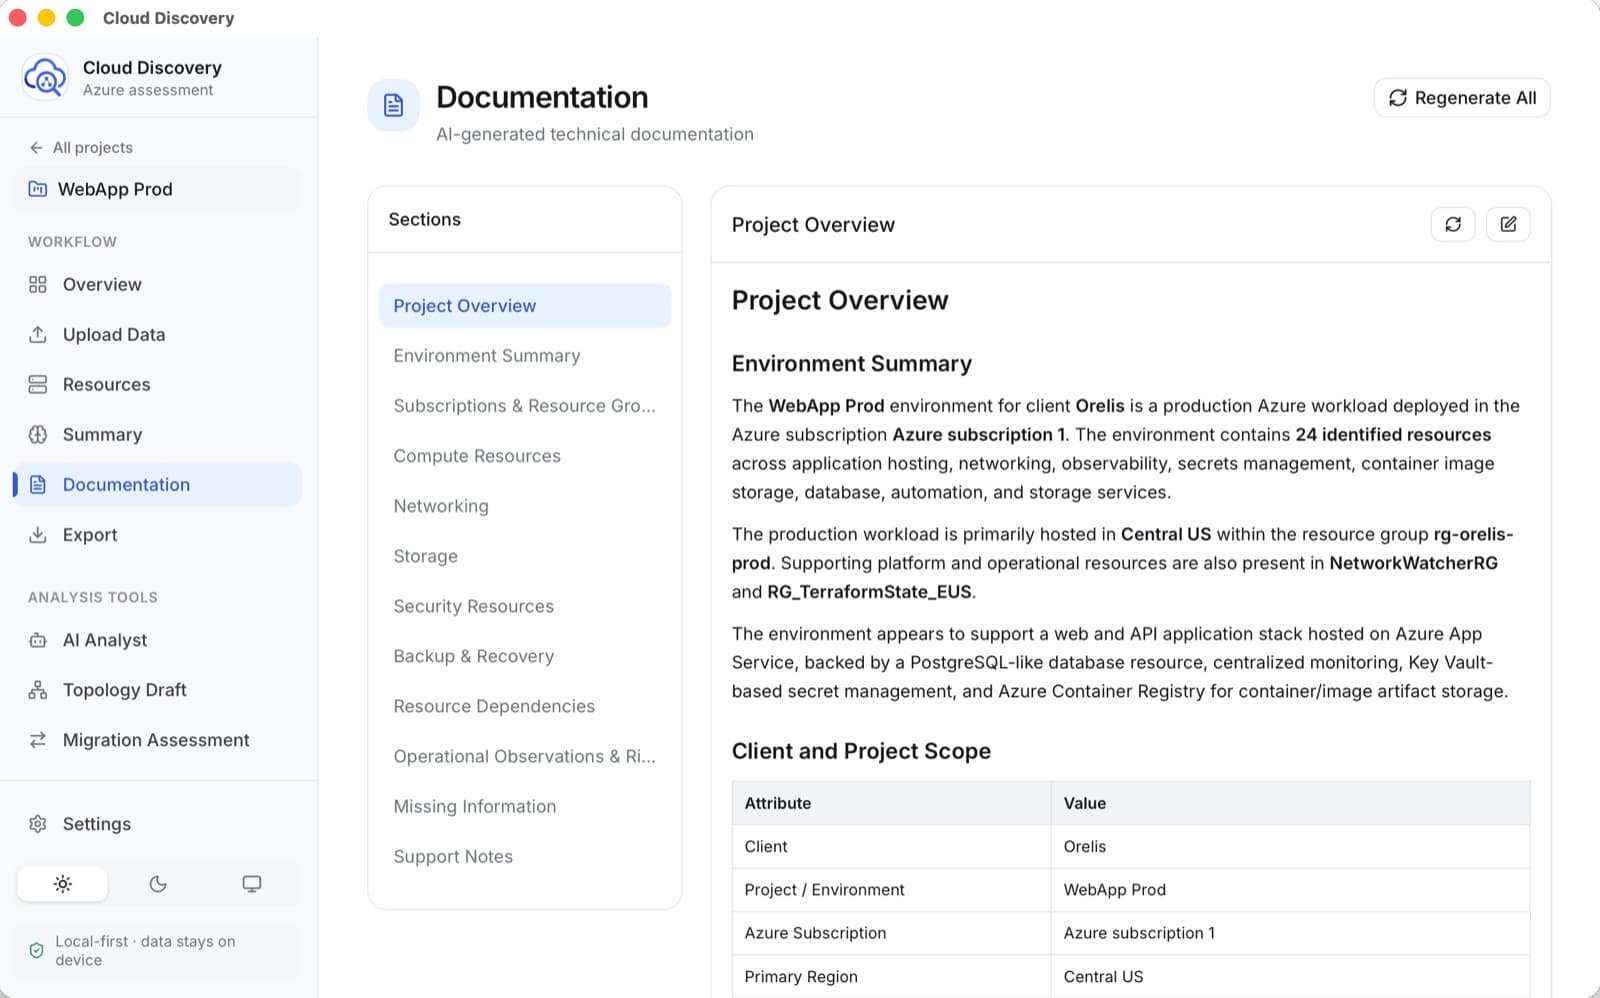Open the Upload Data page

(x=157, y=334)
